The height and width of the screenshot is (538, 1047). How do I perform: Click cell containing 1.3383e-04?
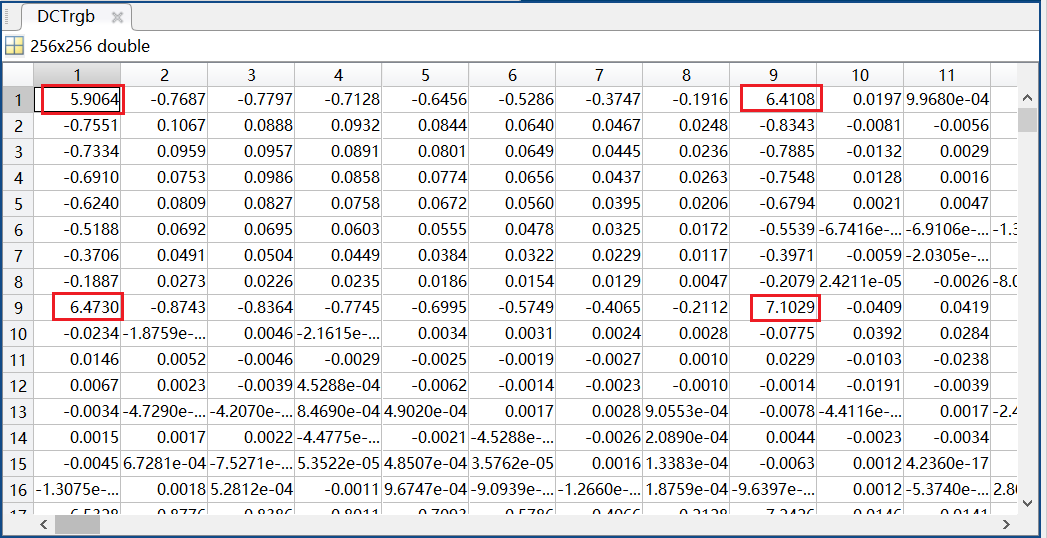pyautogui.click(x=686, y=464)
